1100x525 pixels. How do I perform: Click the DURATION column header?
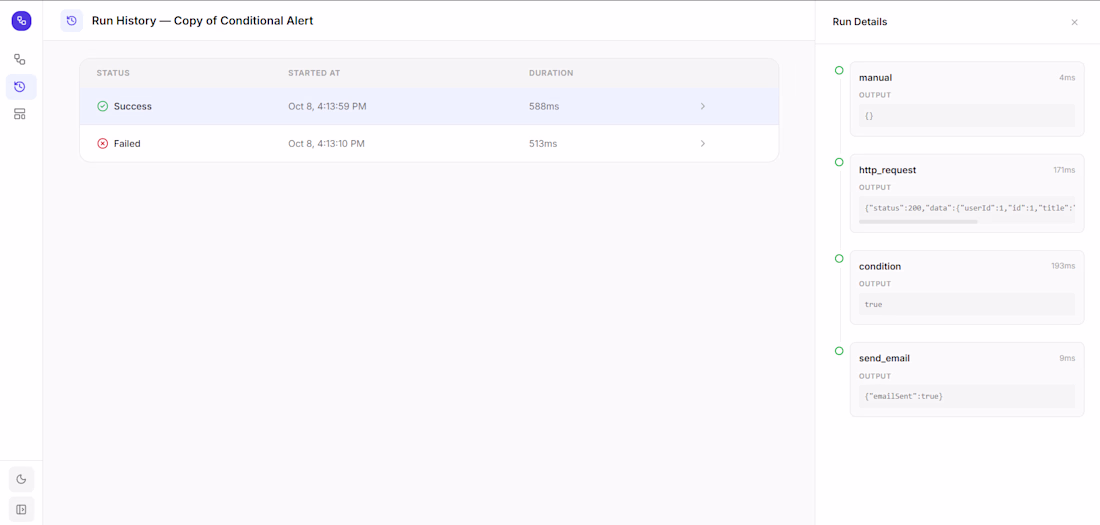point(551,73)
